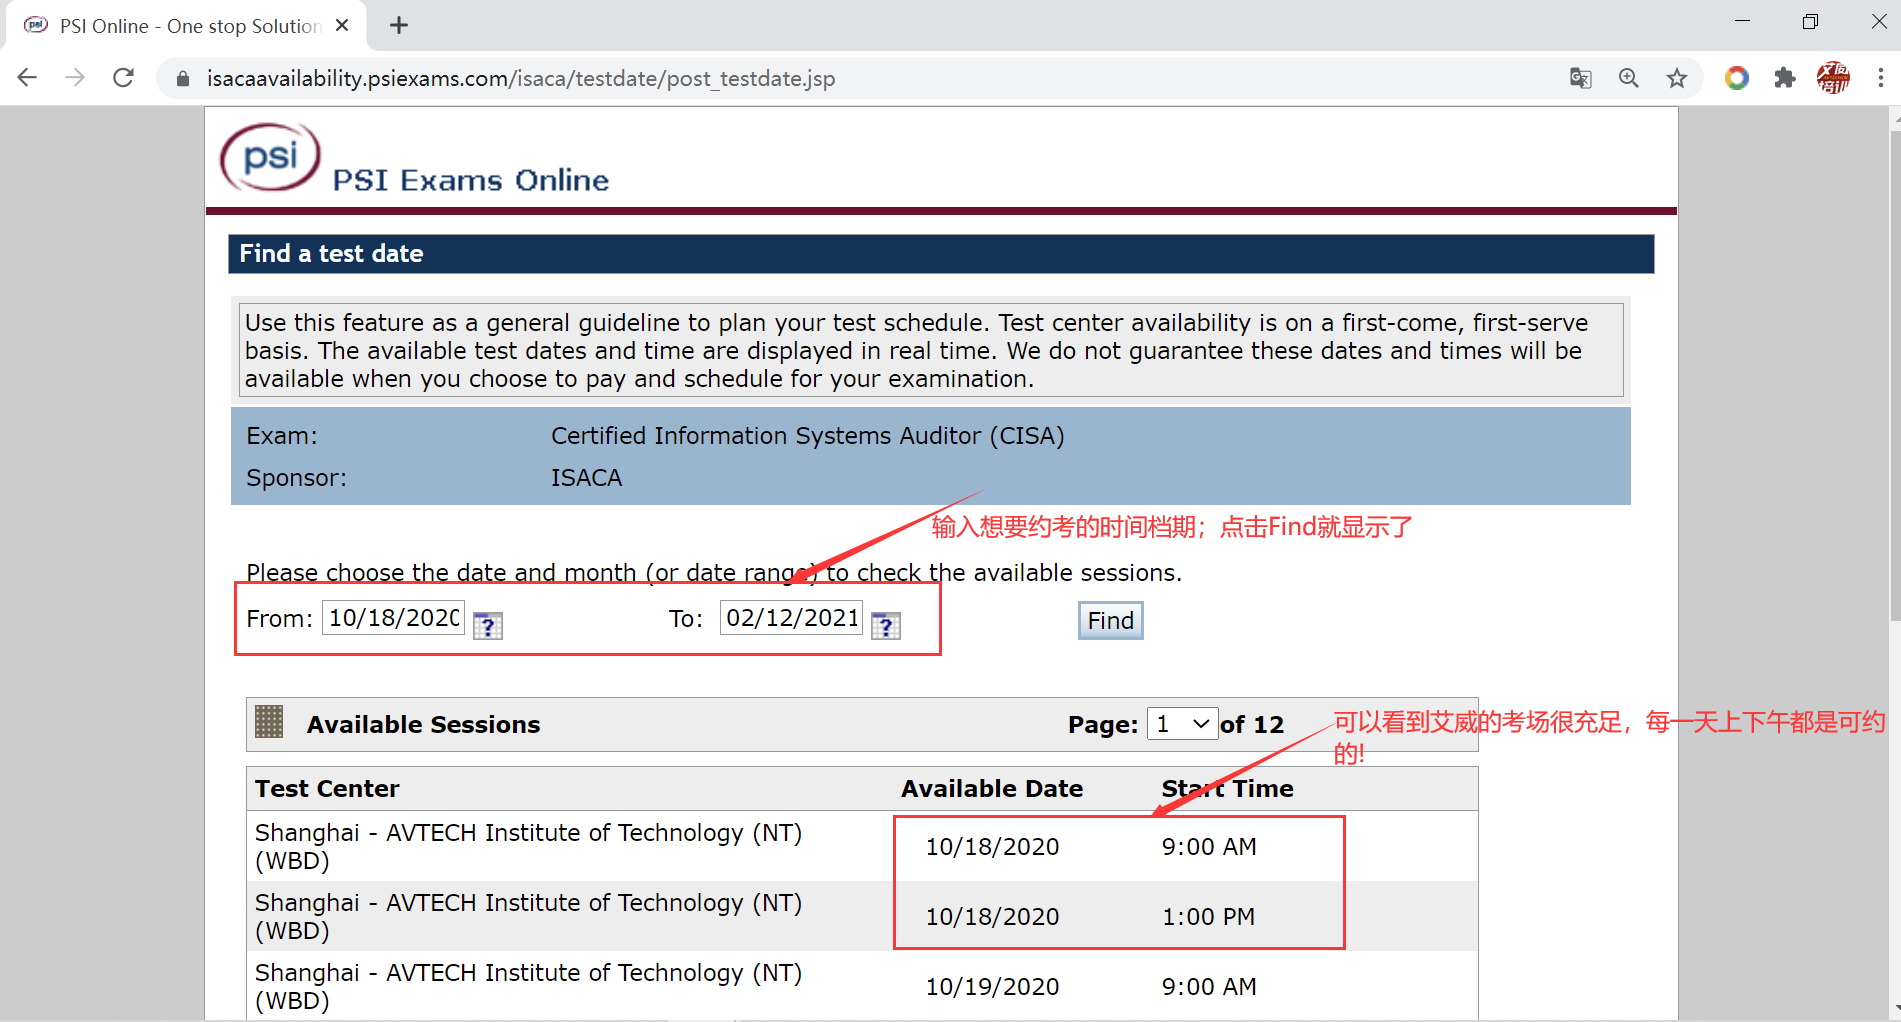
Task: Restore down the browser window
Action: coord(1810,22)
